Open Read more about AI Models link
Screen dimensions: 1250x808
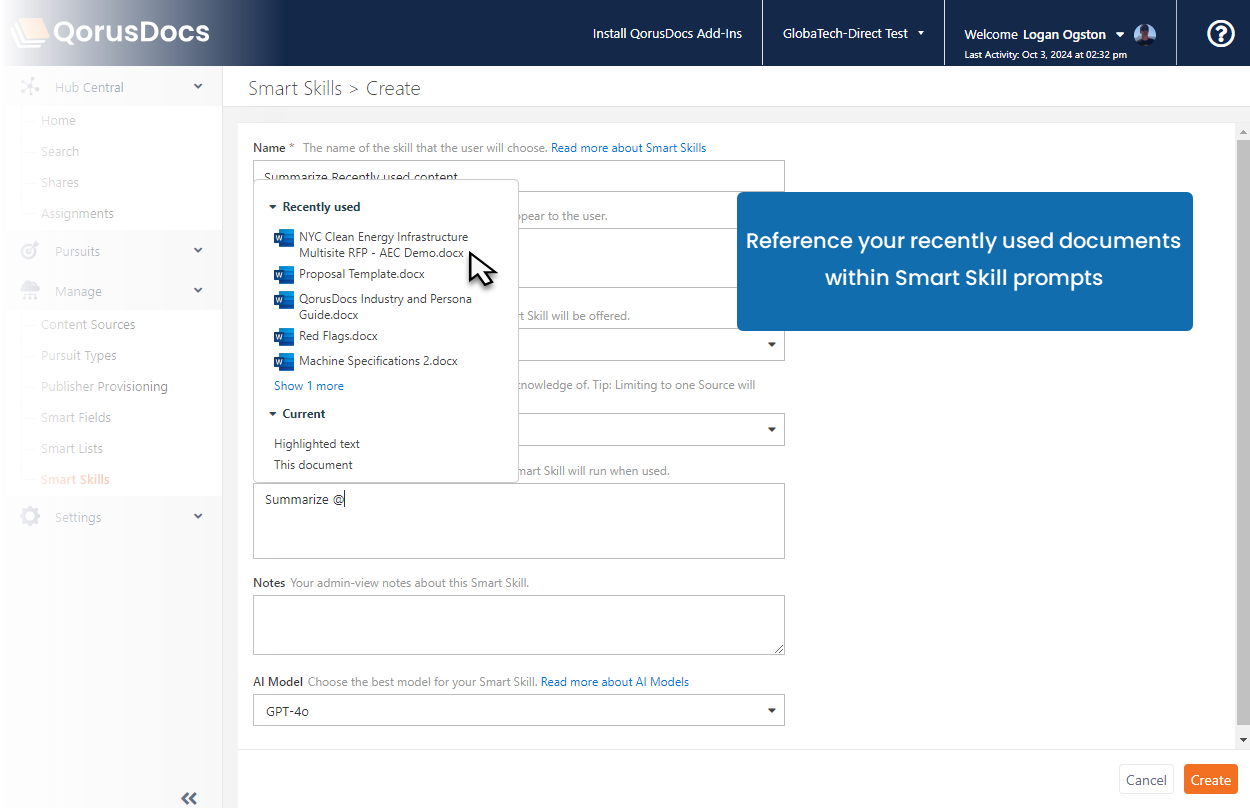(615, 682)
